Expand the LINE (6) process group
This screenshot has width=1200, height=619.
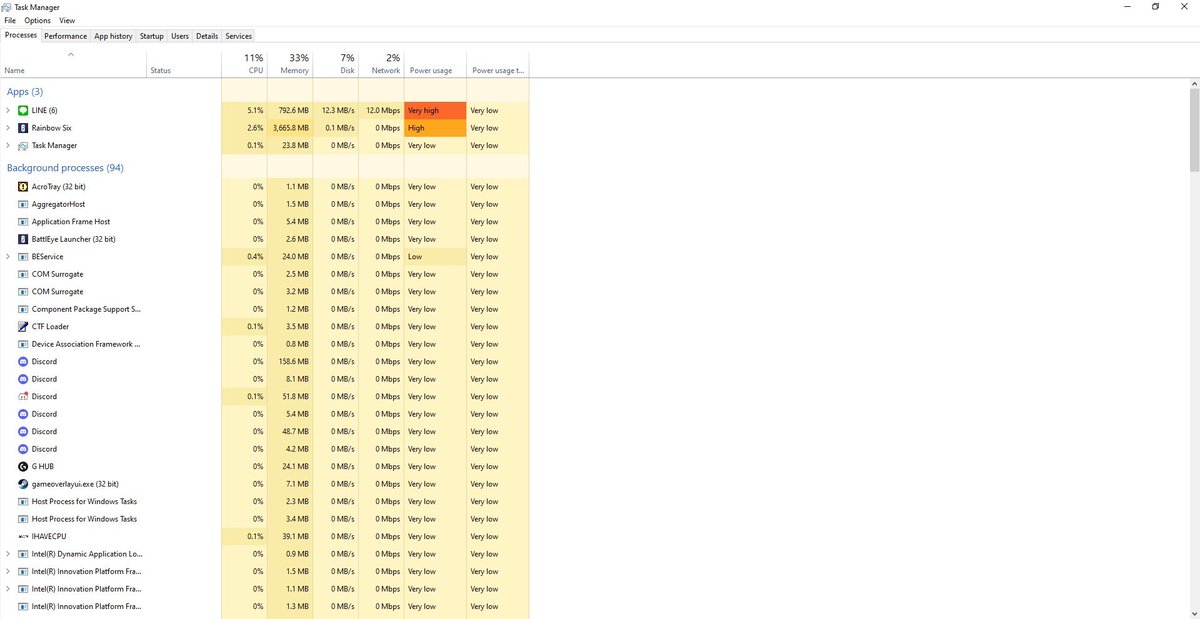[8, 110]
